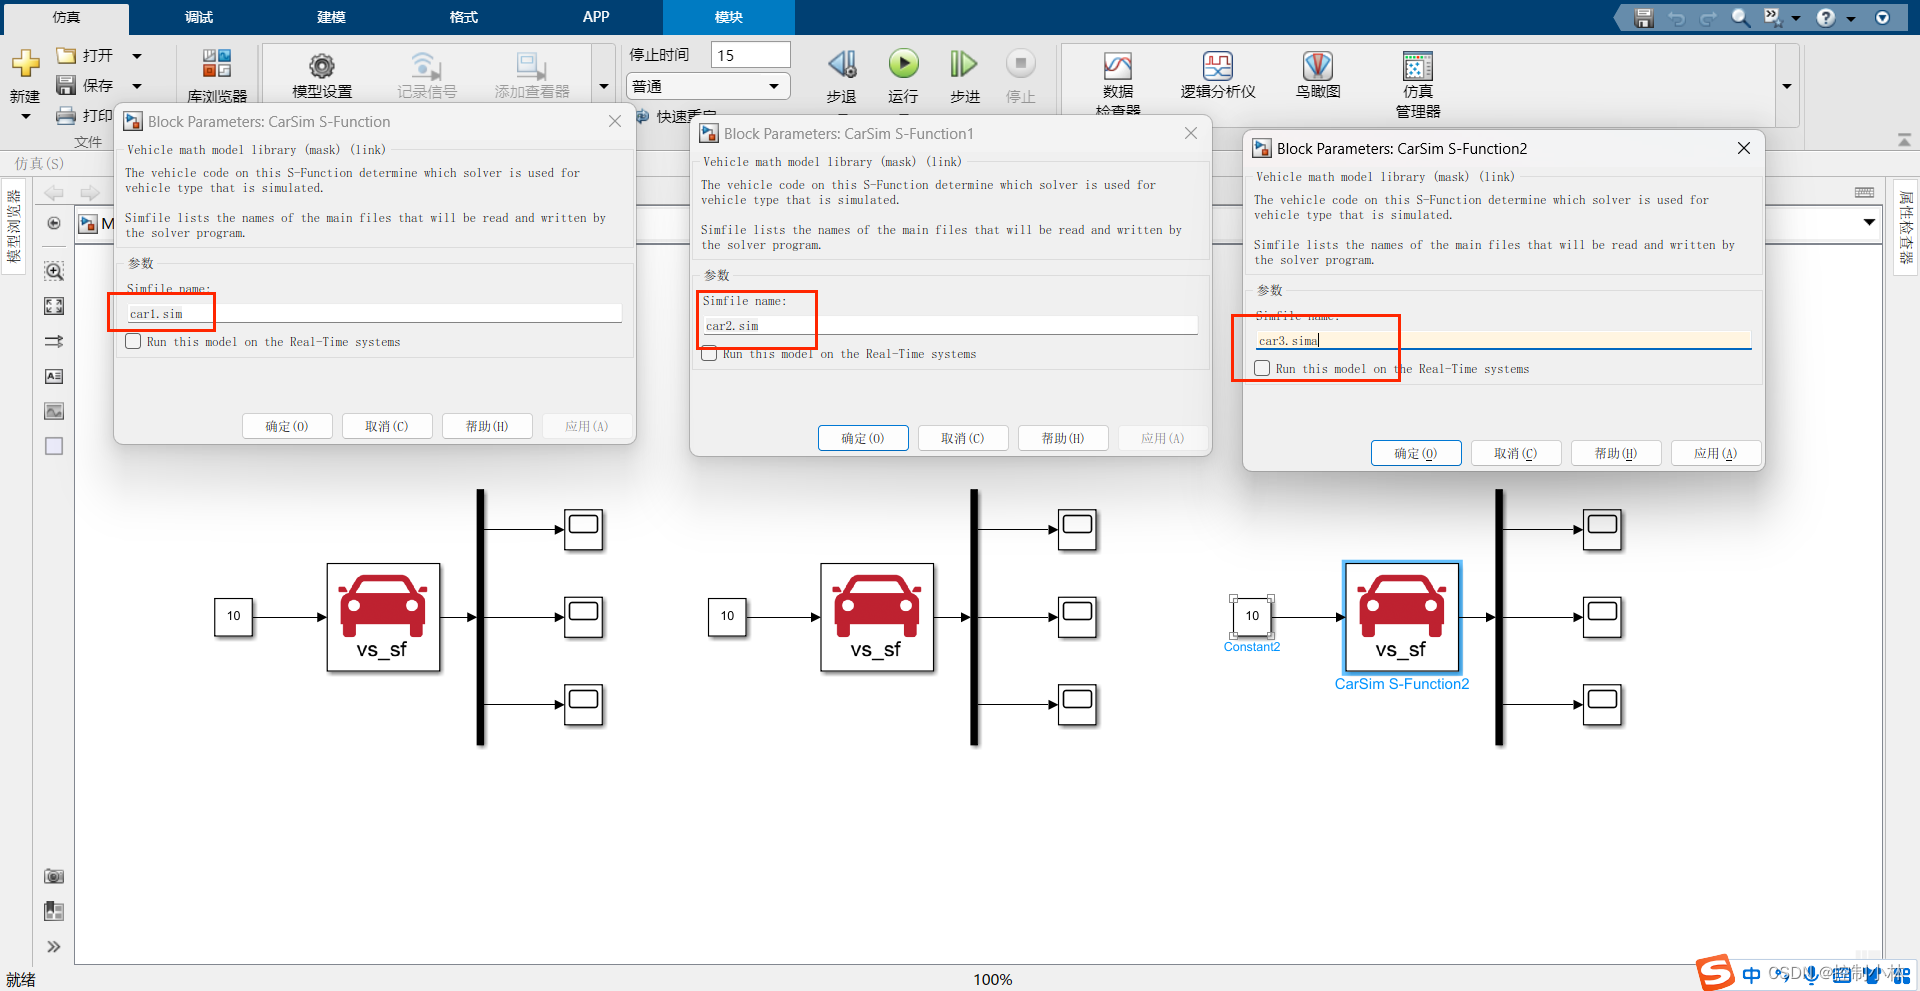Click the Step Back (步退) icon

pyautogui.click(x=842, y=64)
